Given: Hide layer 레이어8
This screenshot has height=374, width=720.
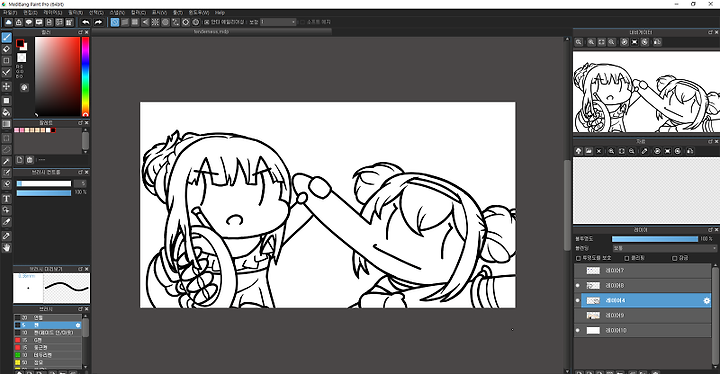Looking at the screenshot, I should (x=578, y=285).
